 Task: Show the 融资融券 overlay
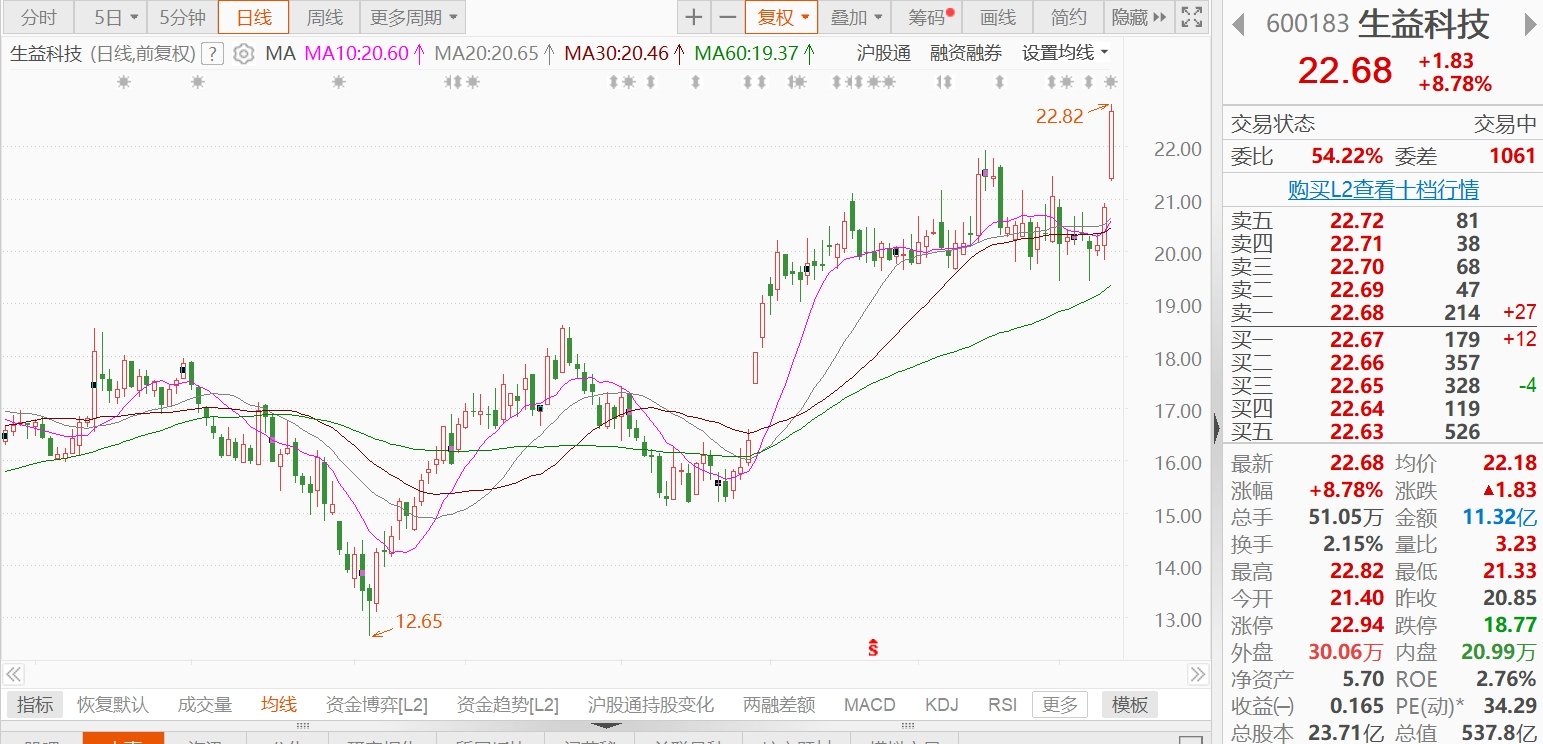coord(965,53)
